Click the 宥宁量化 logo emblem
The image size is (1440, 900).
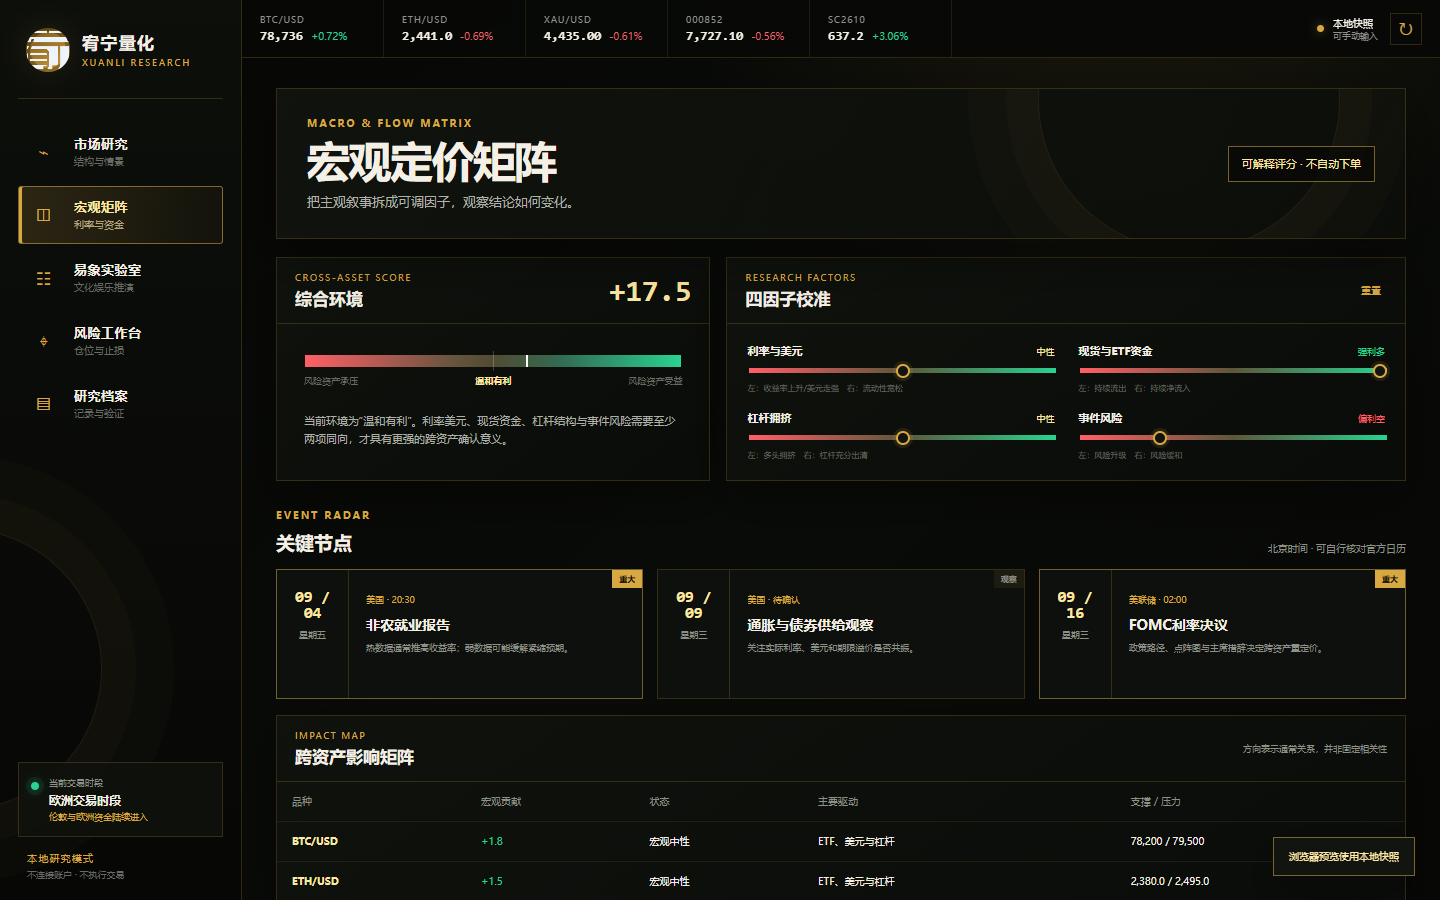tap(47, 50)
